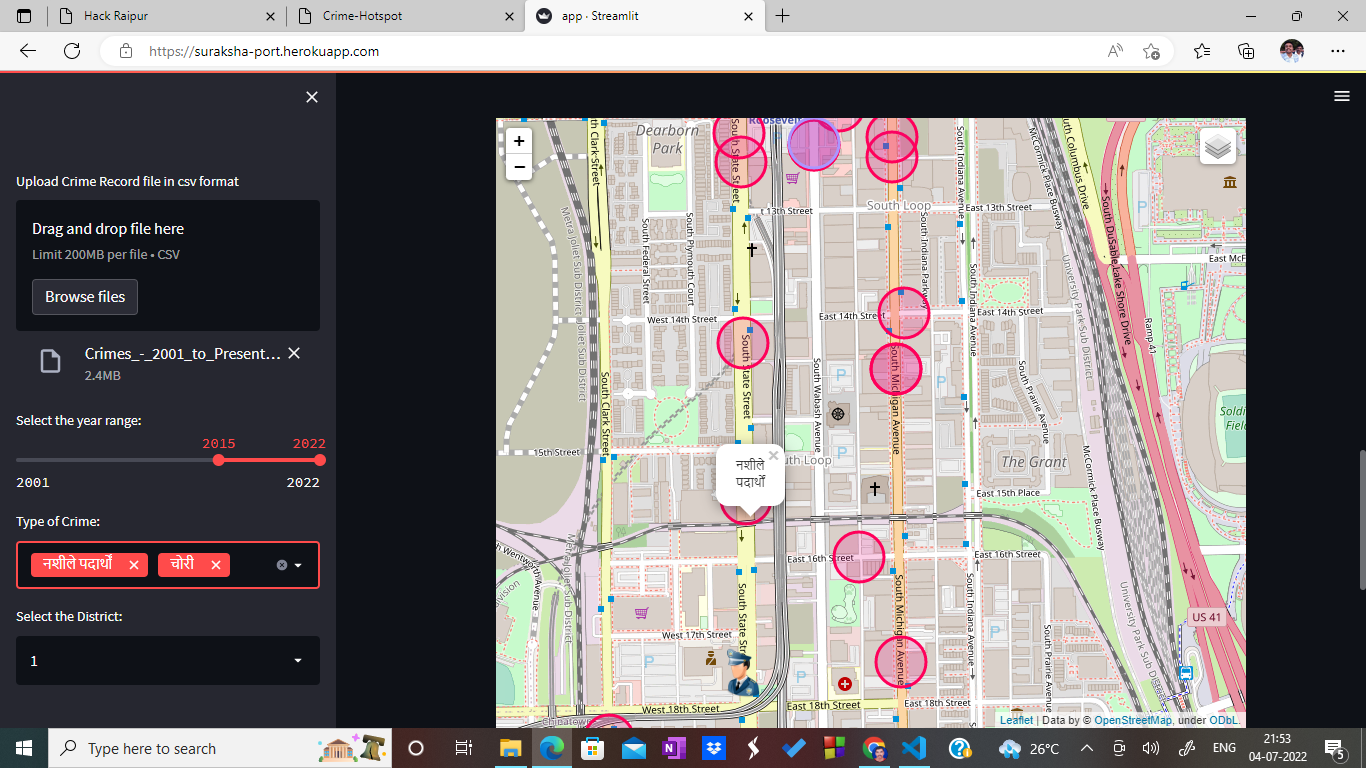Open Visual Studio Code from taskbar

click(x=915, y=748)
